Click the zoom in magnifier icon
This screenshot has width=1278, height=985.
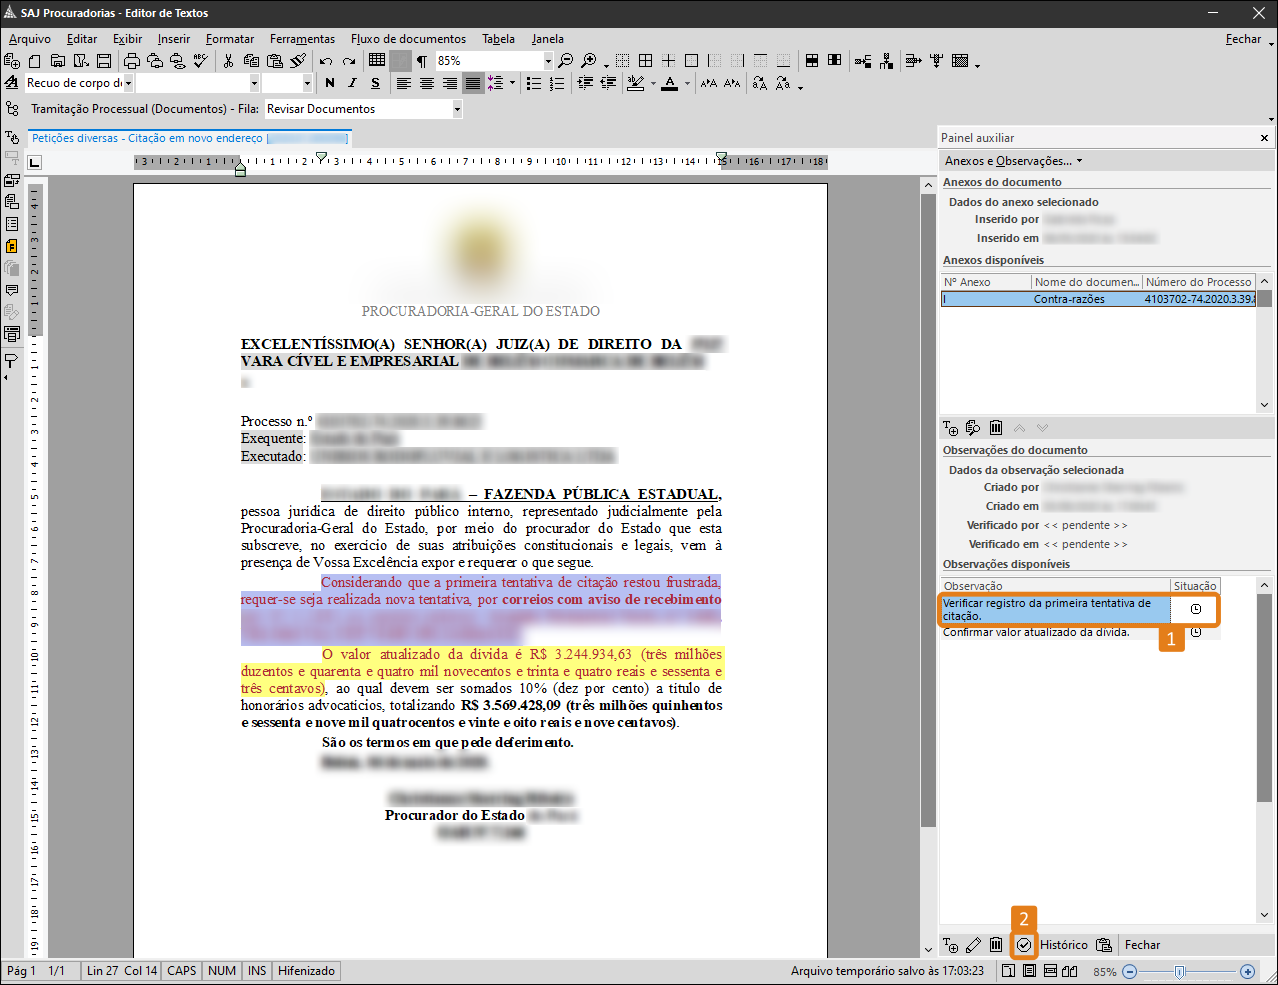(x=589, y=61)
